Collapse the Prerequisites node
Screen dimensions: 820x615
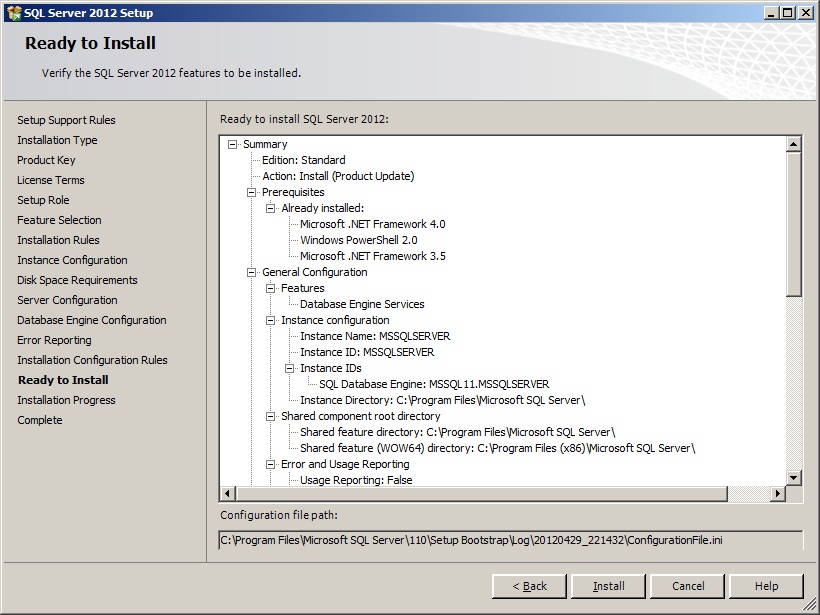[252, 192]
